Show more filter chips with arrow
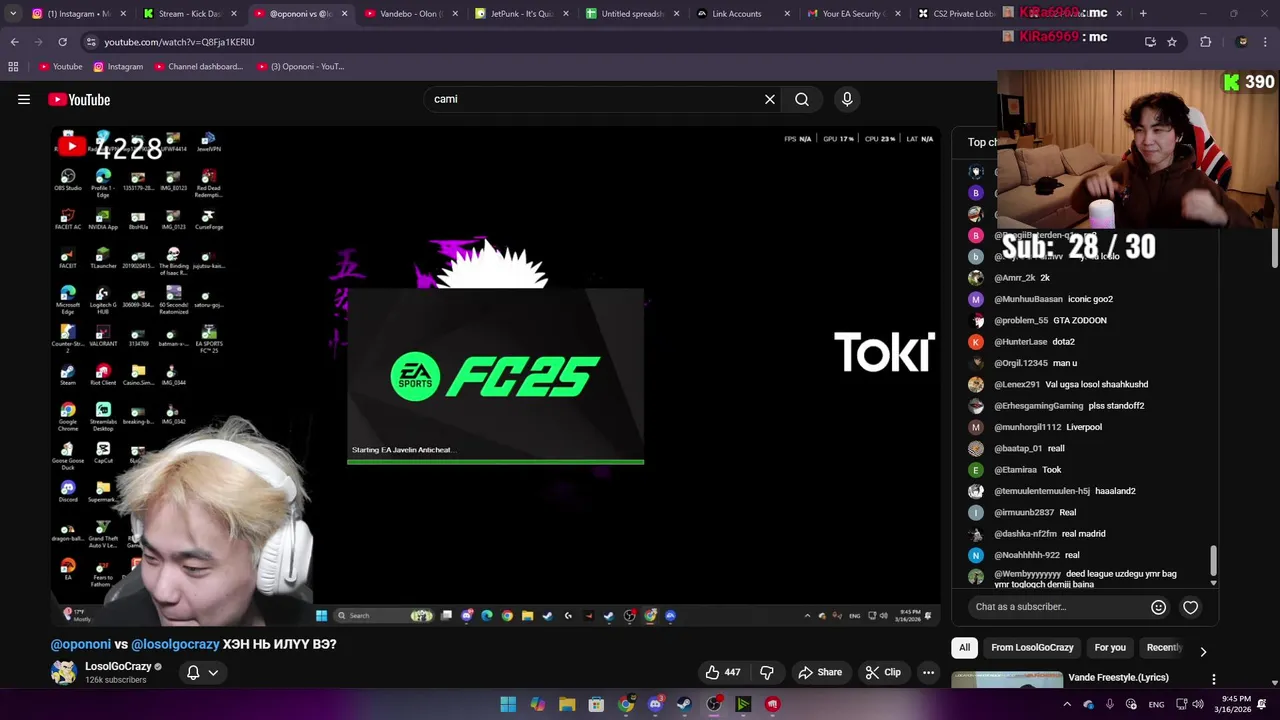The width and height of the screenshot is (1280, 720). click(x=1203, y=651)
